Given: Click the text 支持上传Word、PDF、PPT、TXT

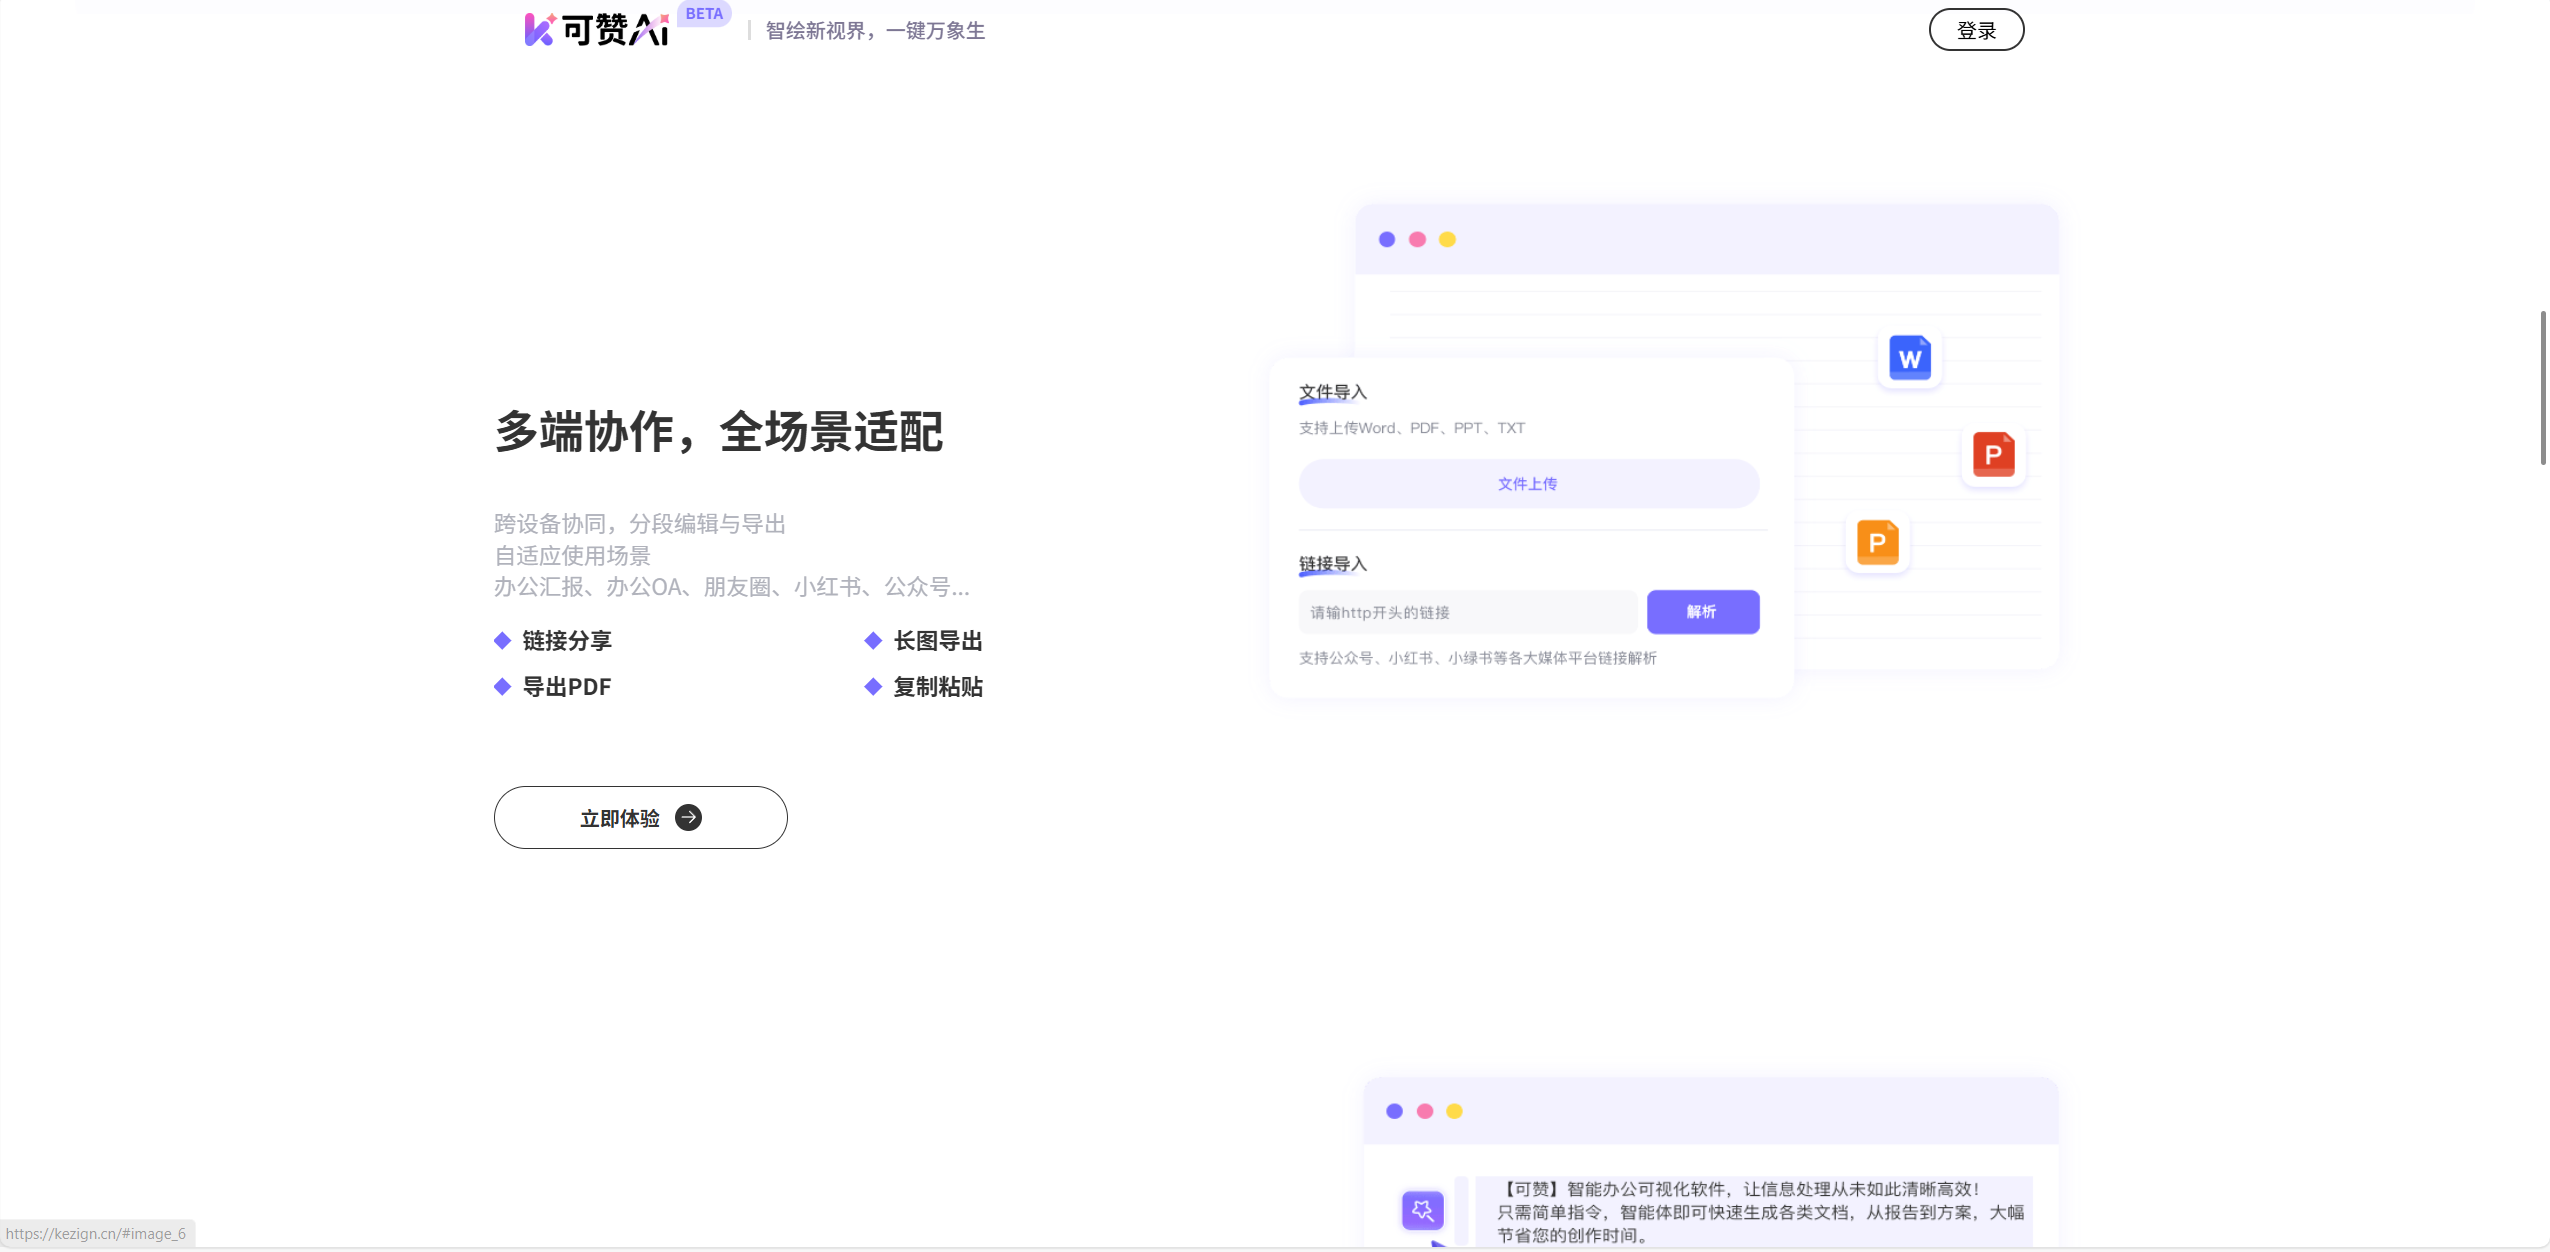Looking at the screenshot, I should pyautogui.click(x=1411, y=428).
